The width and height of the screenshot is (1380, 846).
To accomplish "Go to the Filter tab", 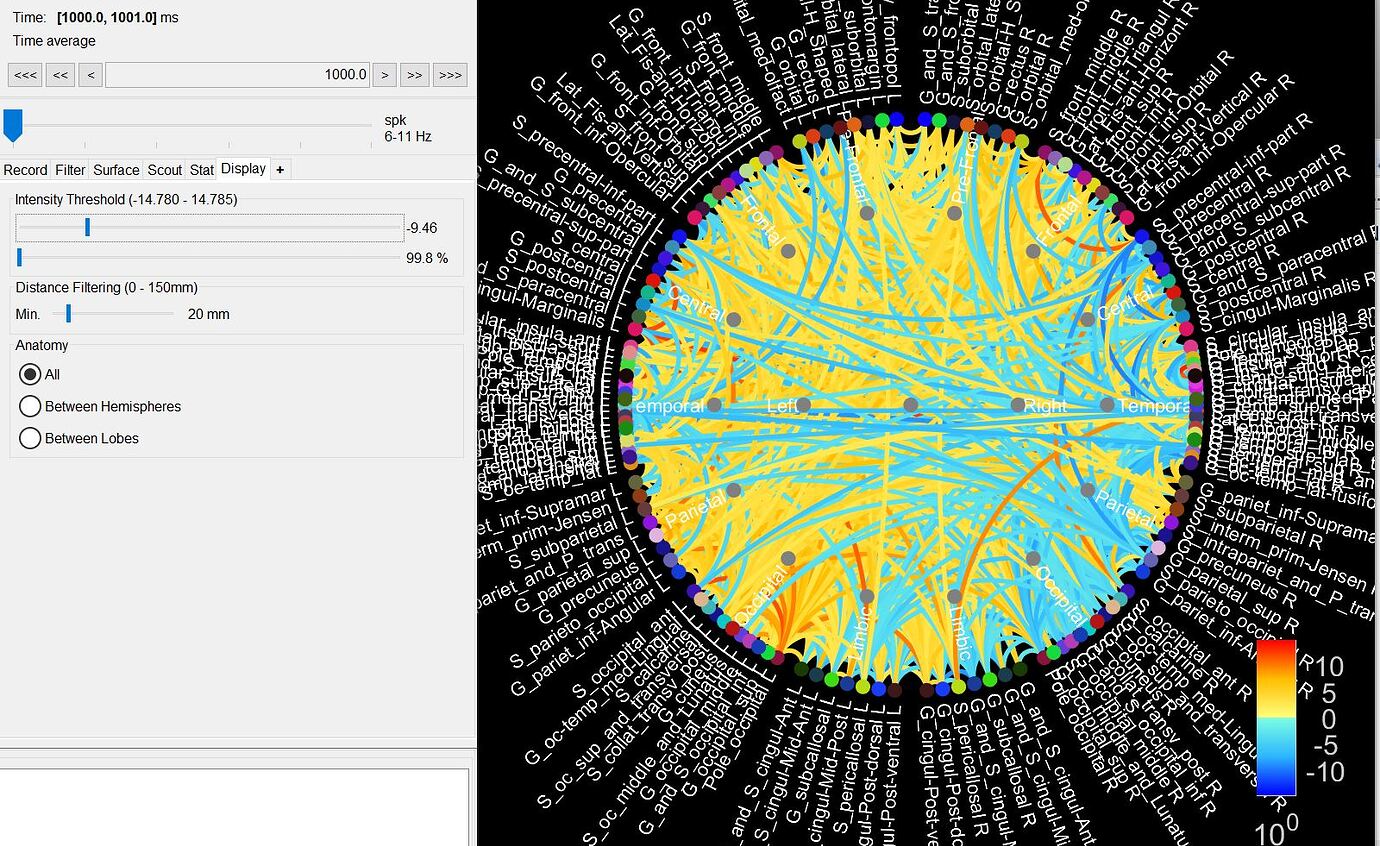I will point(70,170).
